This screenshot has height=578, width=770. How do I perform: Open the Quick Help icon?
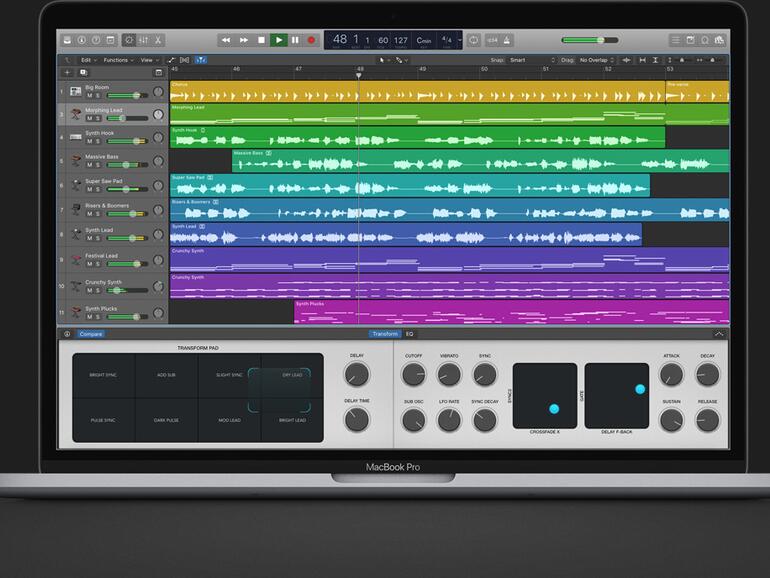click(x=96, y=40)
